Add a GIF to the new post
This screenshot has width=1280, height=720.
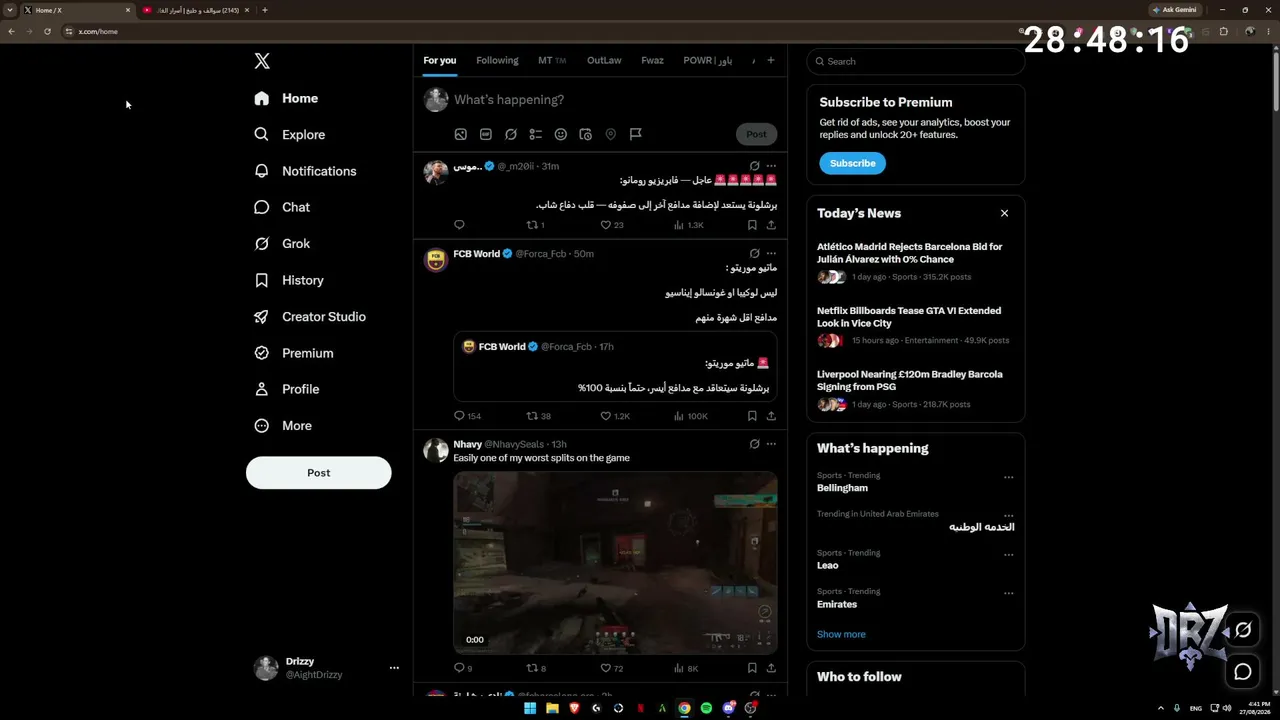tap(485, 134)
